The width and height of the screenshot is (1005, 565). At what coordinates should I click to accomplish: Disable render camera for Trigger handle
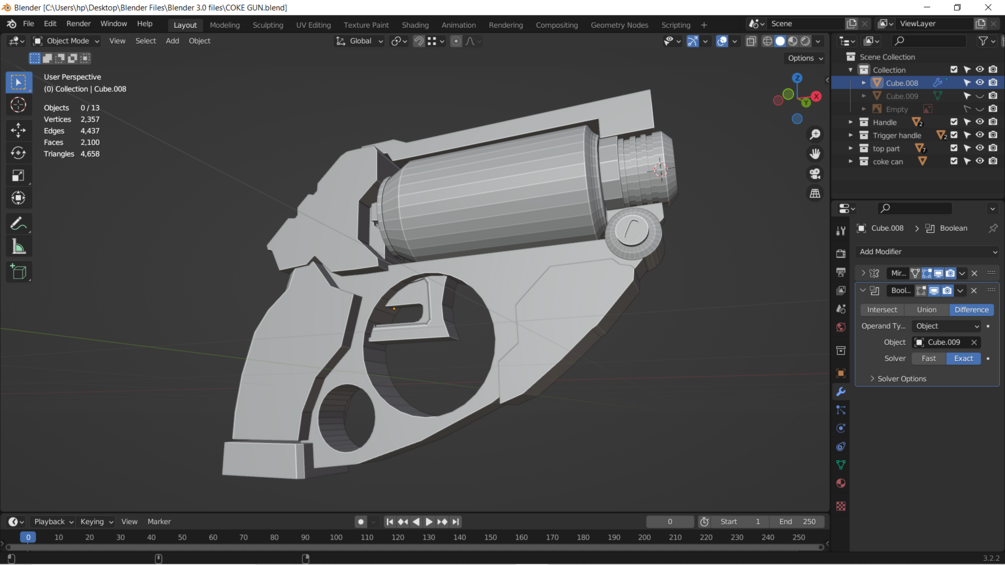tap(993, 135)
